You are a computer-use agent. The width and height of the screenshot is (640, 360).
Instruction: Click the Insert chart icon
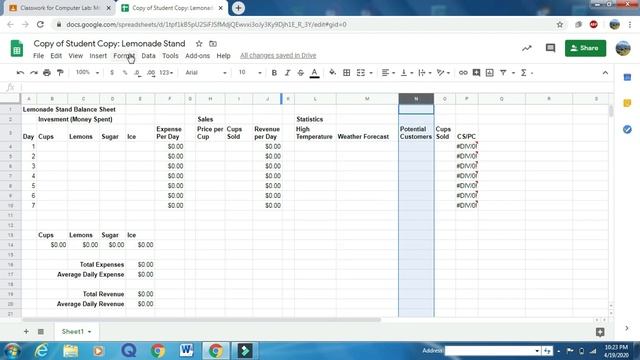click(x=490, y=73)
